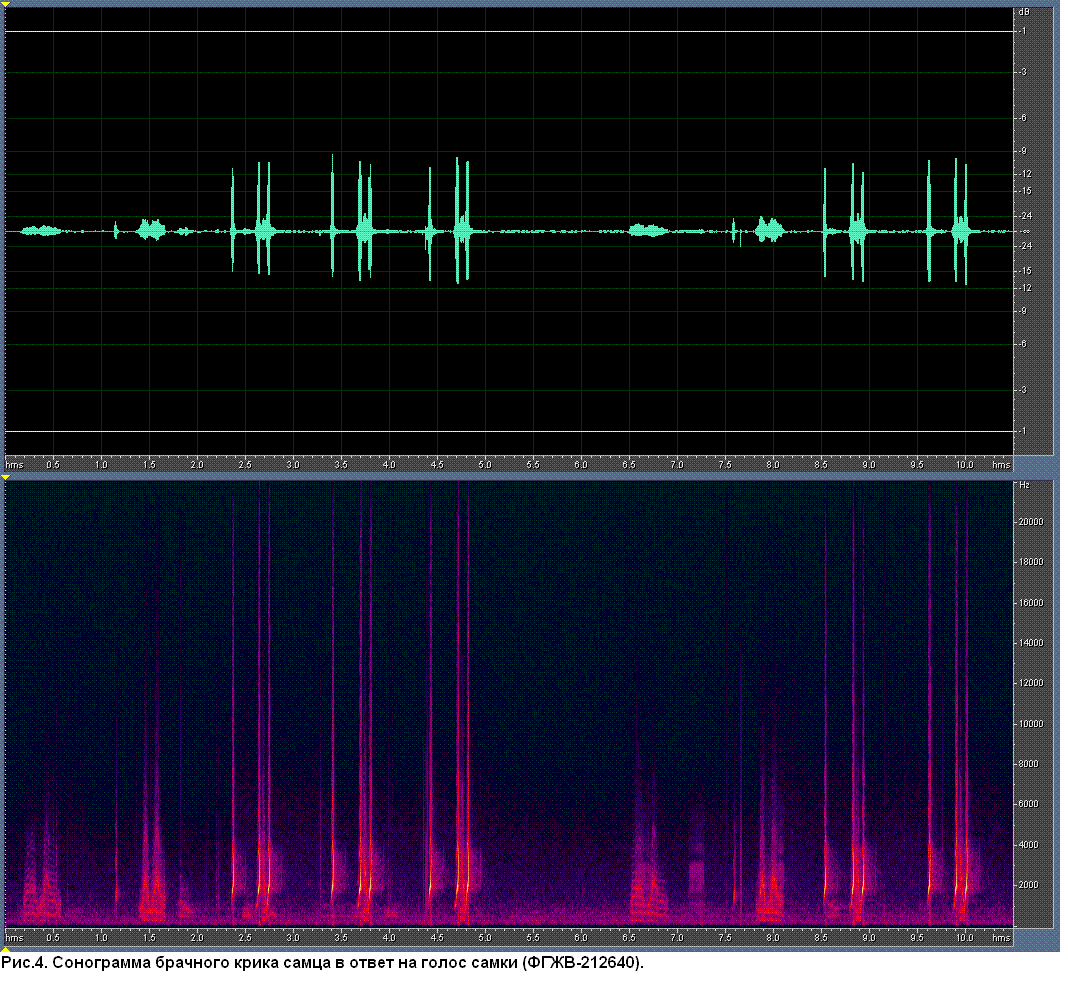
Task: Click 3.5 on the spectrogram time ruler
Action: (341, 937)
